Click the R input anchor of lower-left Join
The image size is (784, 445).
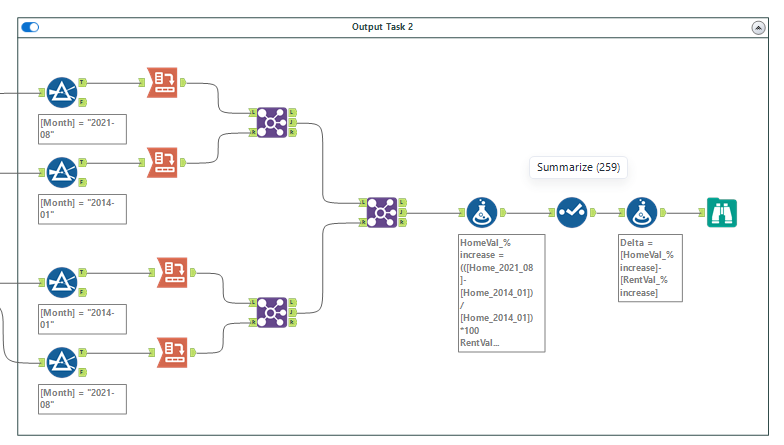pyautogui.click(x=252, y=322)
